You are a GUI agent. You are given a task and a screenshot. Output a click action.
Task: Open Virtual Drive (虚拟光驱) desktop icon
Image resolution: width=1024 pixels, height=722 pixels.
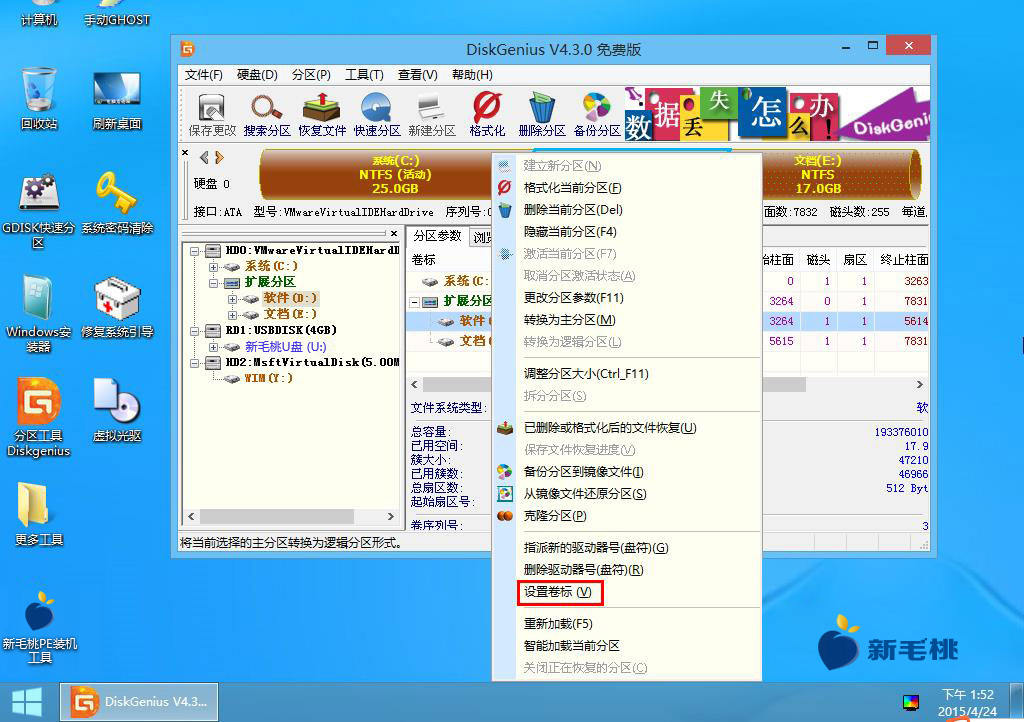click(117, 411)
